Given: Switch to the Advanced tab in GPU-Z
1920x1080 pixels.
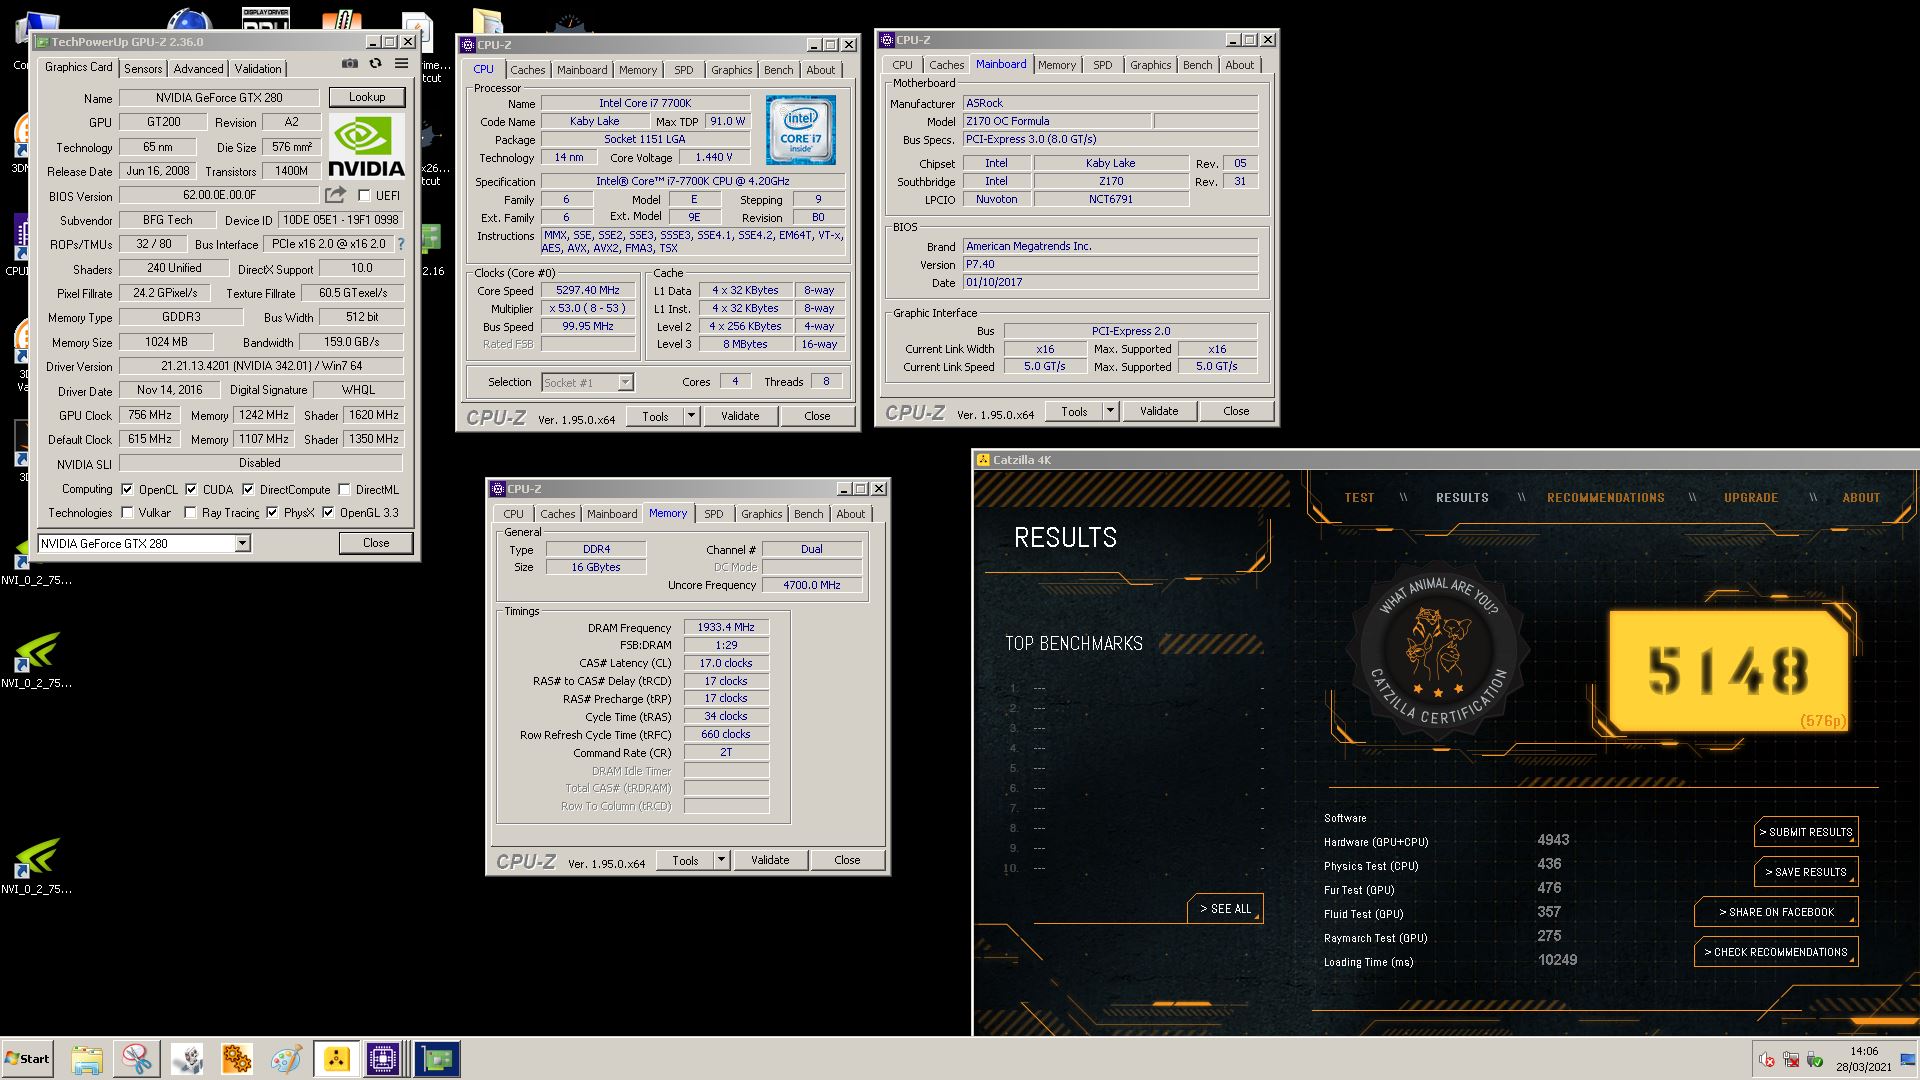Looking at the screenshot, I should (198, 69).
